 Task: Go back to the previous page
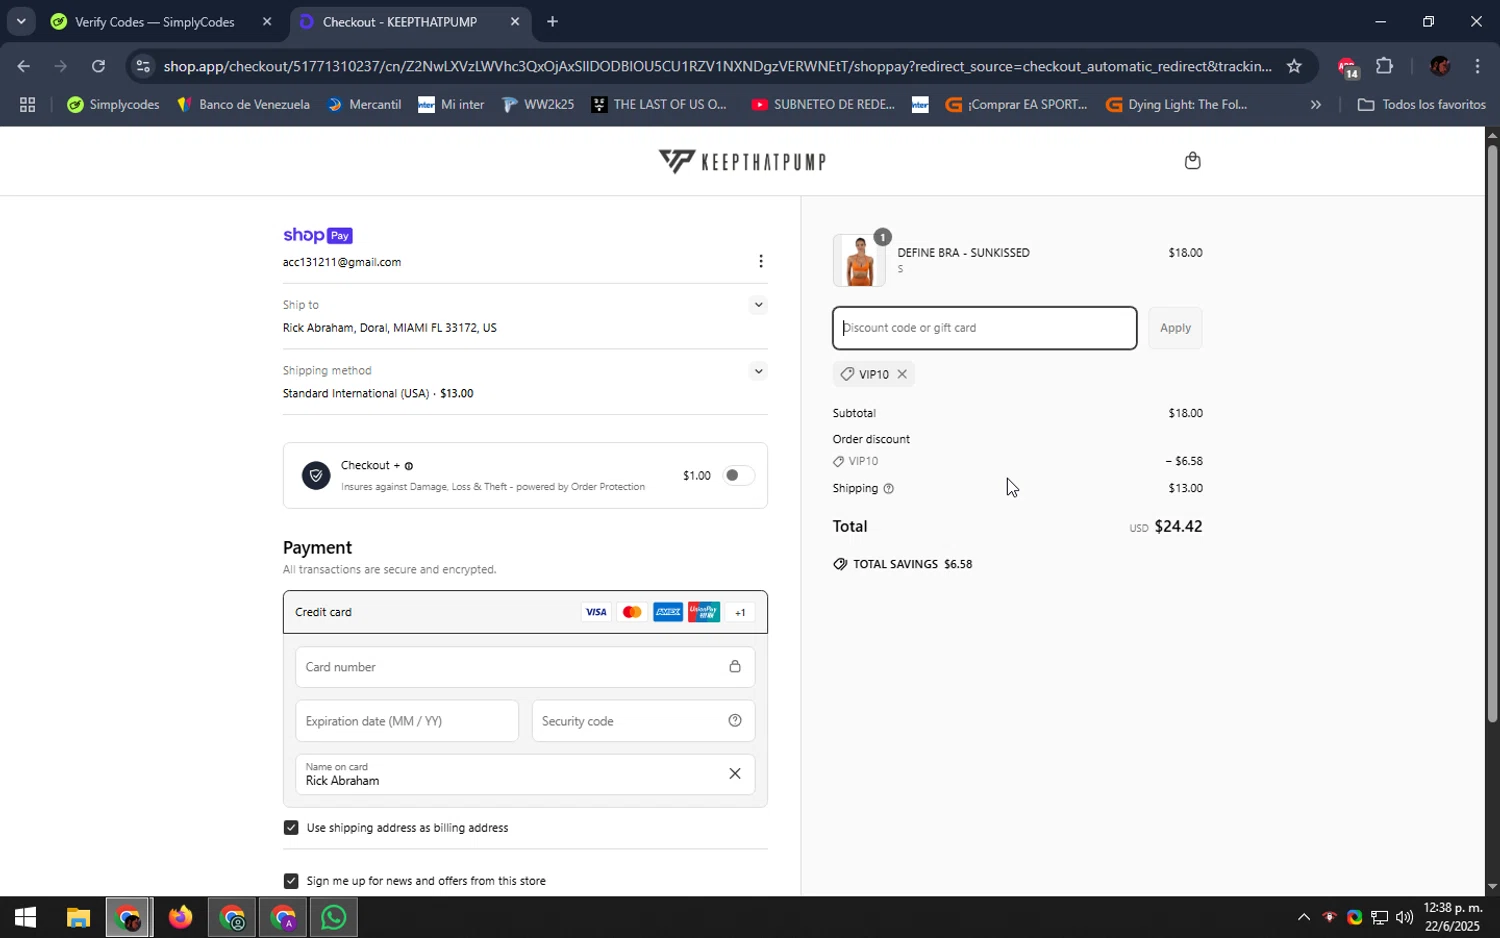click(x=23, y=66)
